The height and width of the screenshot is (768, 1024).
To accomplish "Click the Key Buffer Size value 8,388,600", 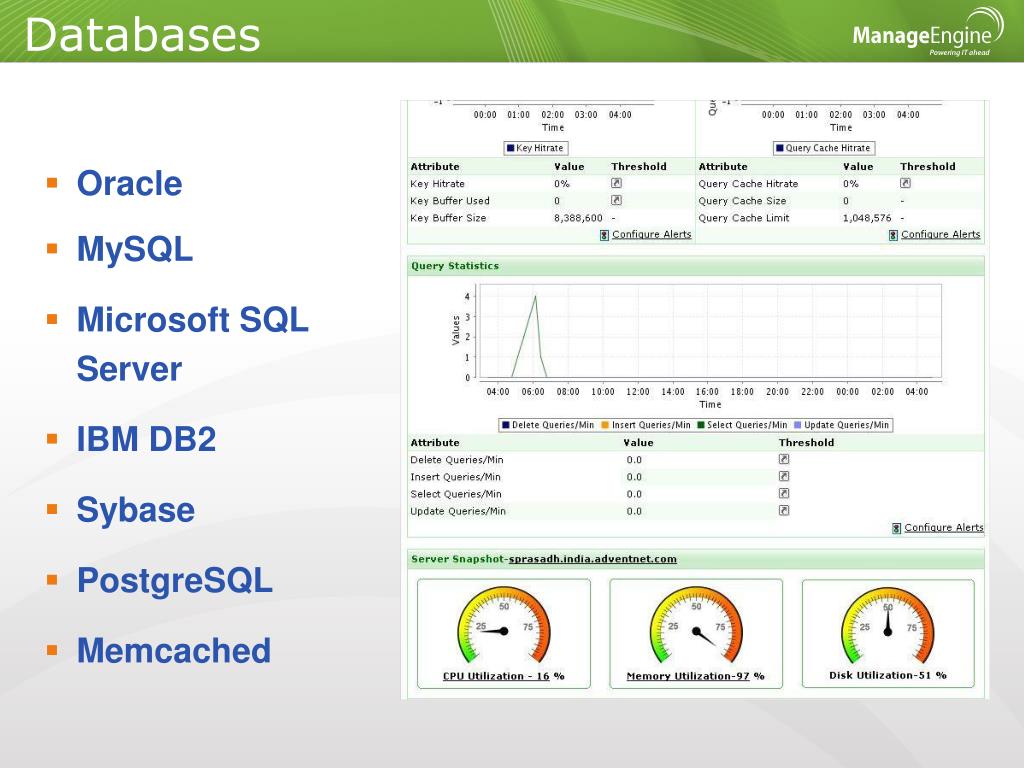I will pyautogui.click(x=578, y=218).
